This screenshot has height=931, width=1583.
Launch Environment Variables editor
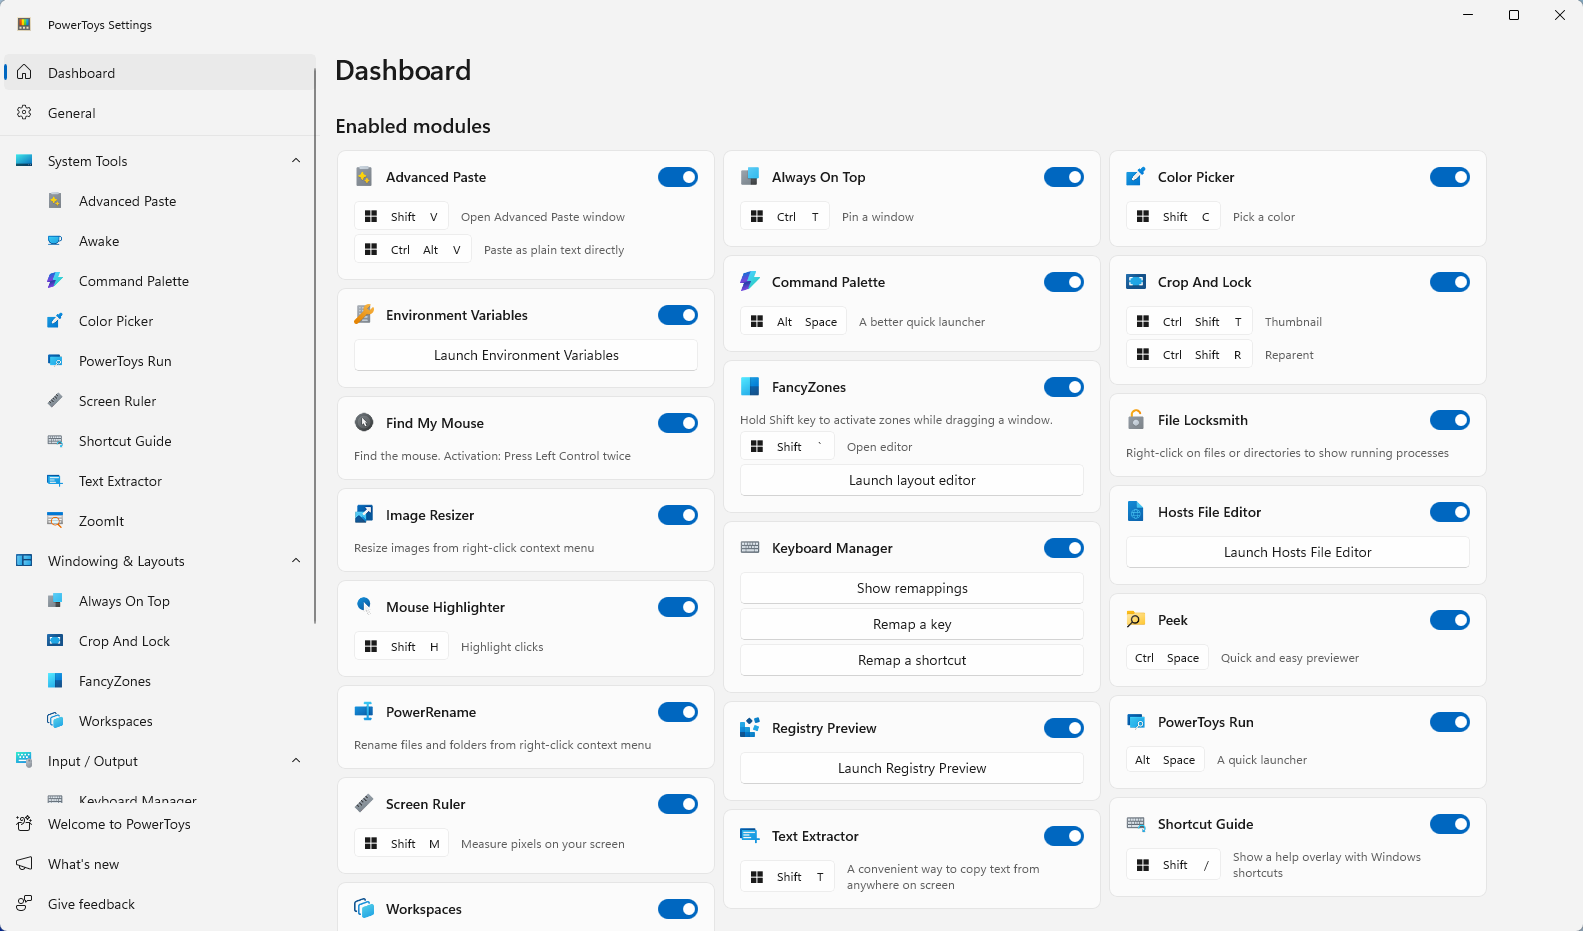click(526, 355)
